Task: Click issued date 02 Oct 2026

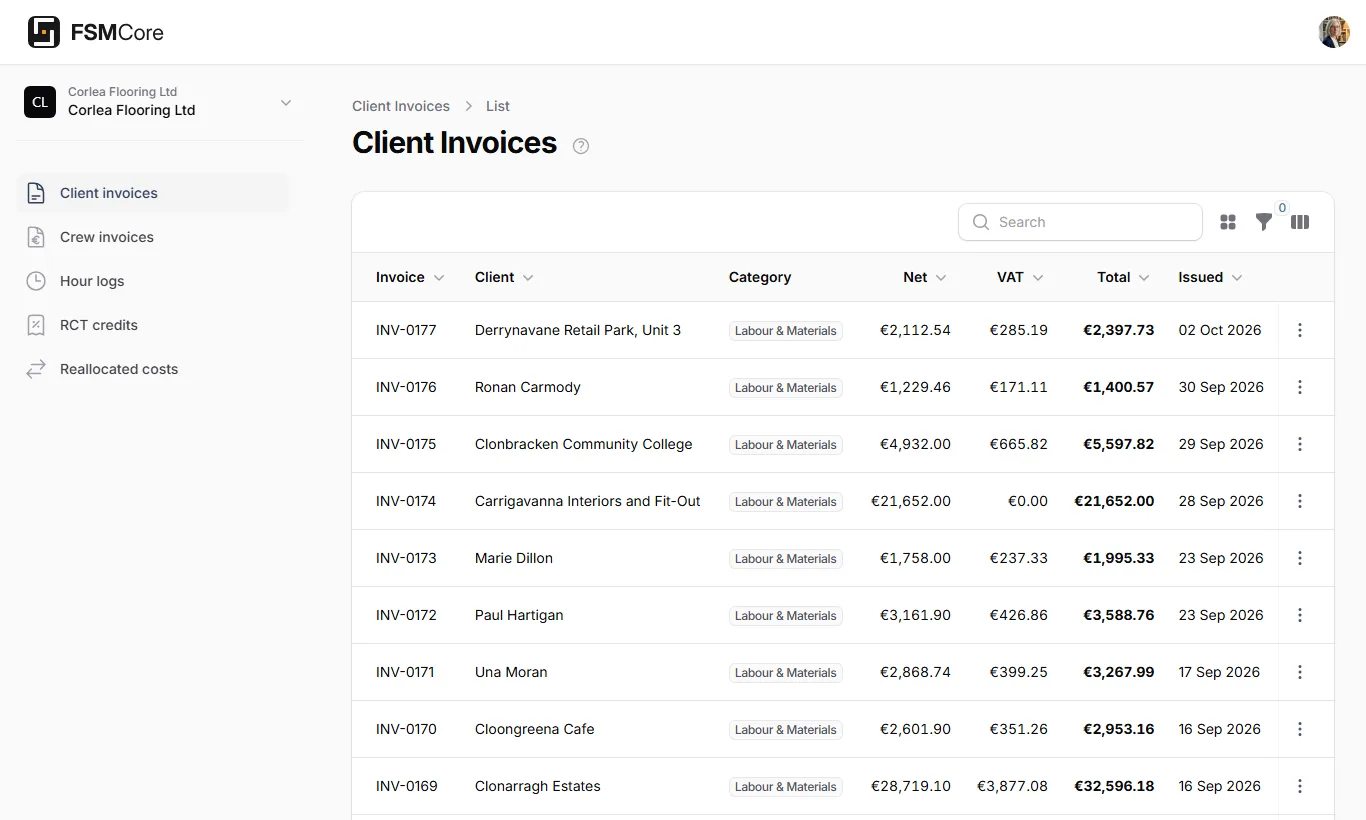Action: tap(1220, 330)
